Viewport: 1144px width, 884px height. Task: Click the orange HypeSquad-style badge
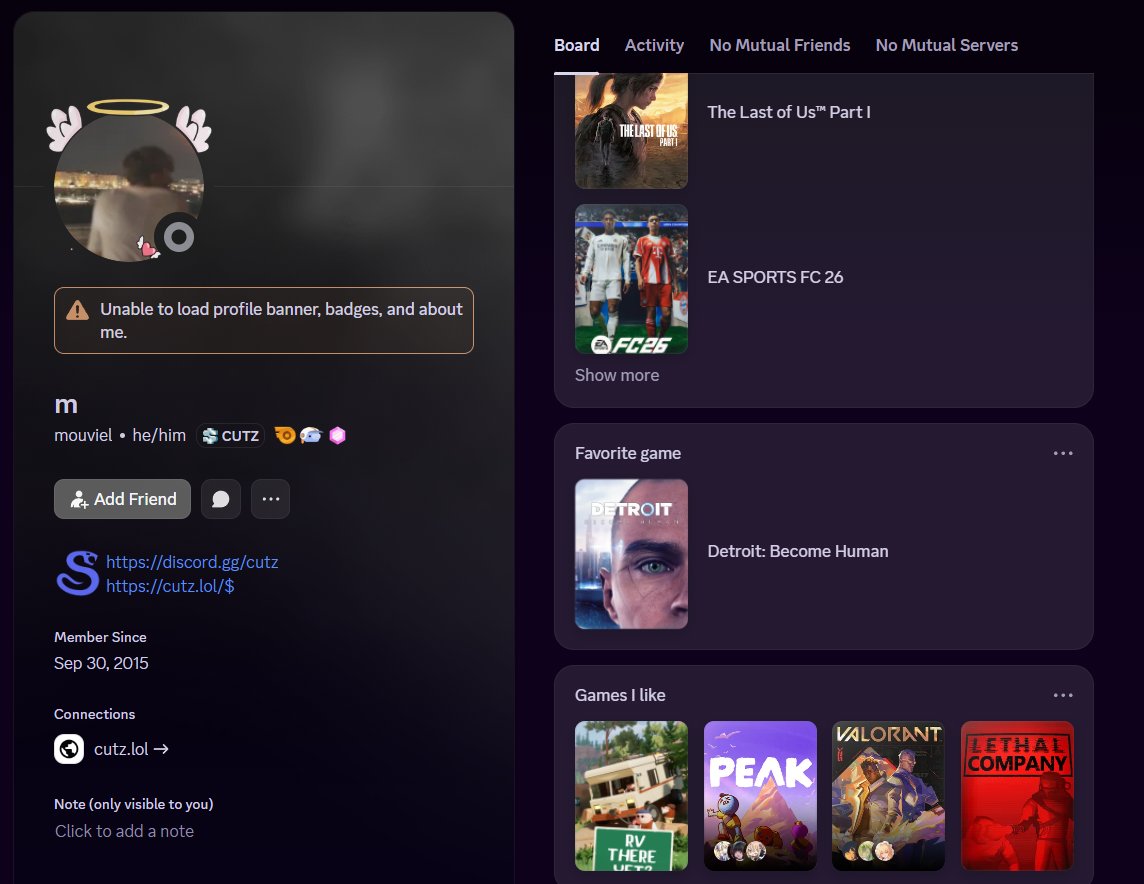tap(285, 435)
